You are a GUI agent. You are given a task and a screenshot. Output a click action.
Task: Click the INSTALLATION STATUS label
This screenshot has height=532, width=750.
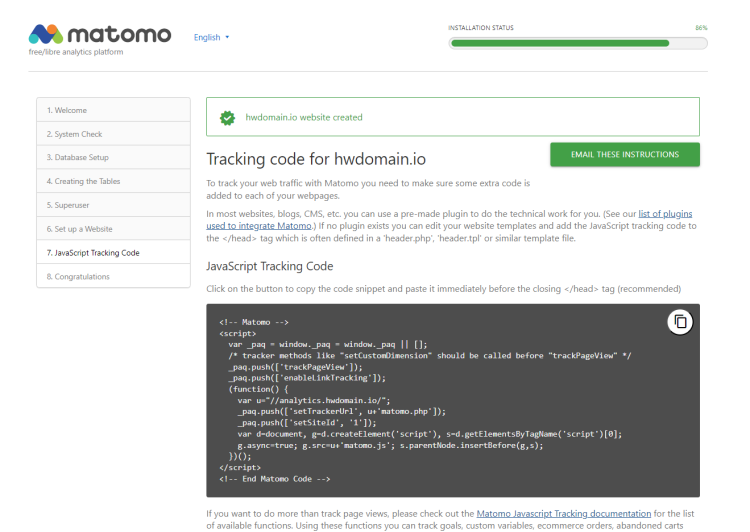481,28
